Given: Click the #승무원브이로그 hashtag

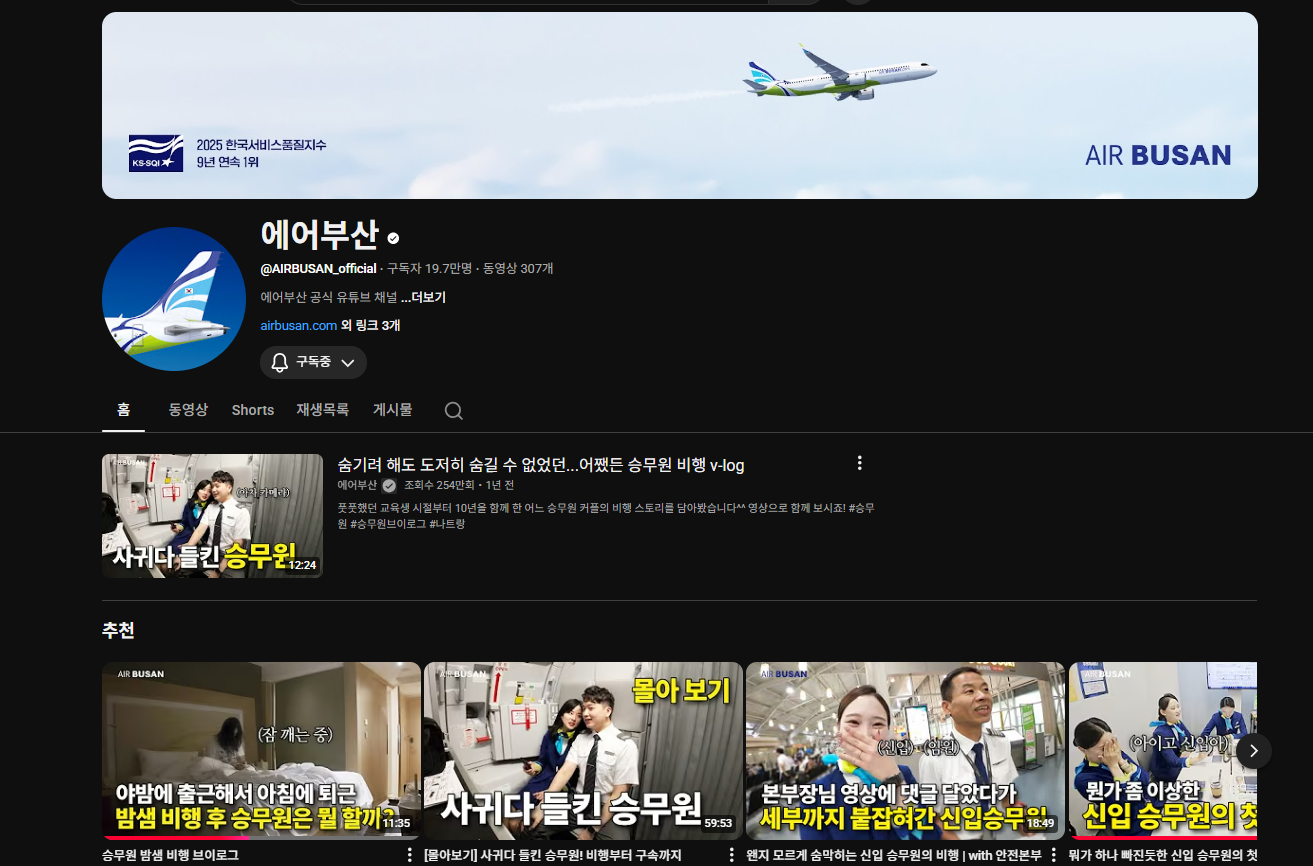Looking at the screenshot, I should pyautogui.click(x=387, y=524).
